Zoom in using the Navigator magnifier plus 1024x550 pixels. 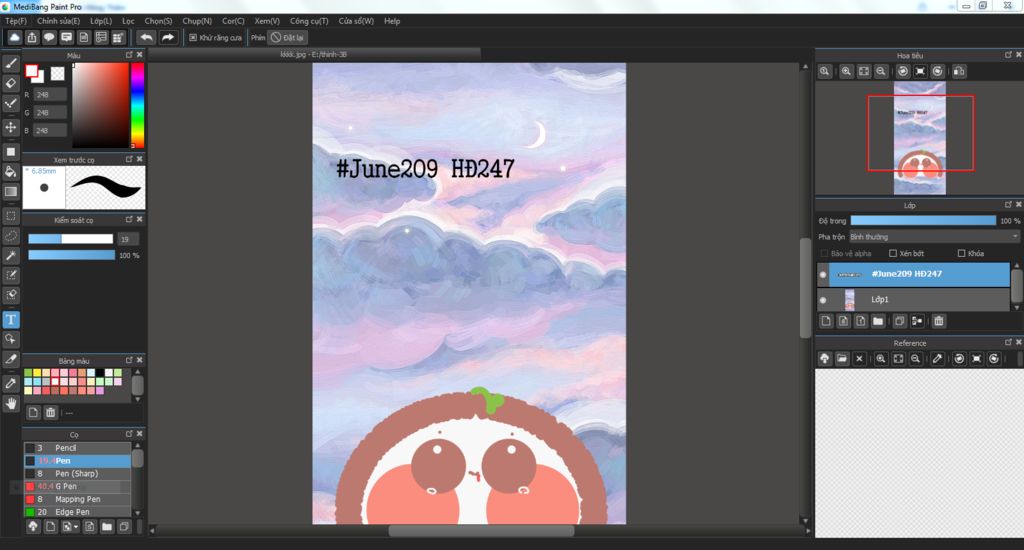[x=846, y=71]
